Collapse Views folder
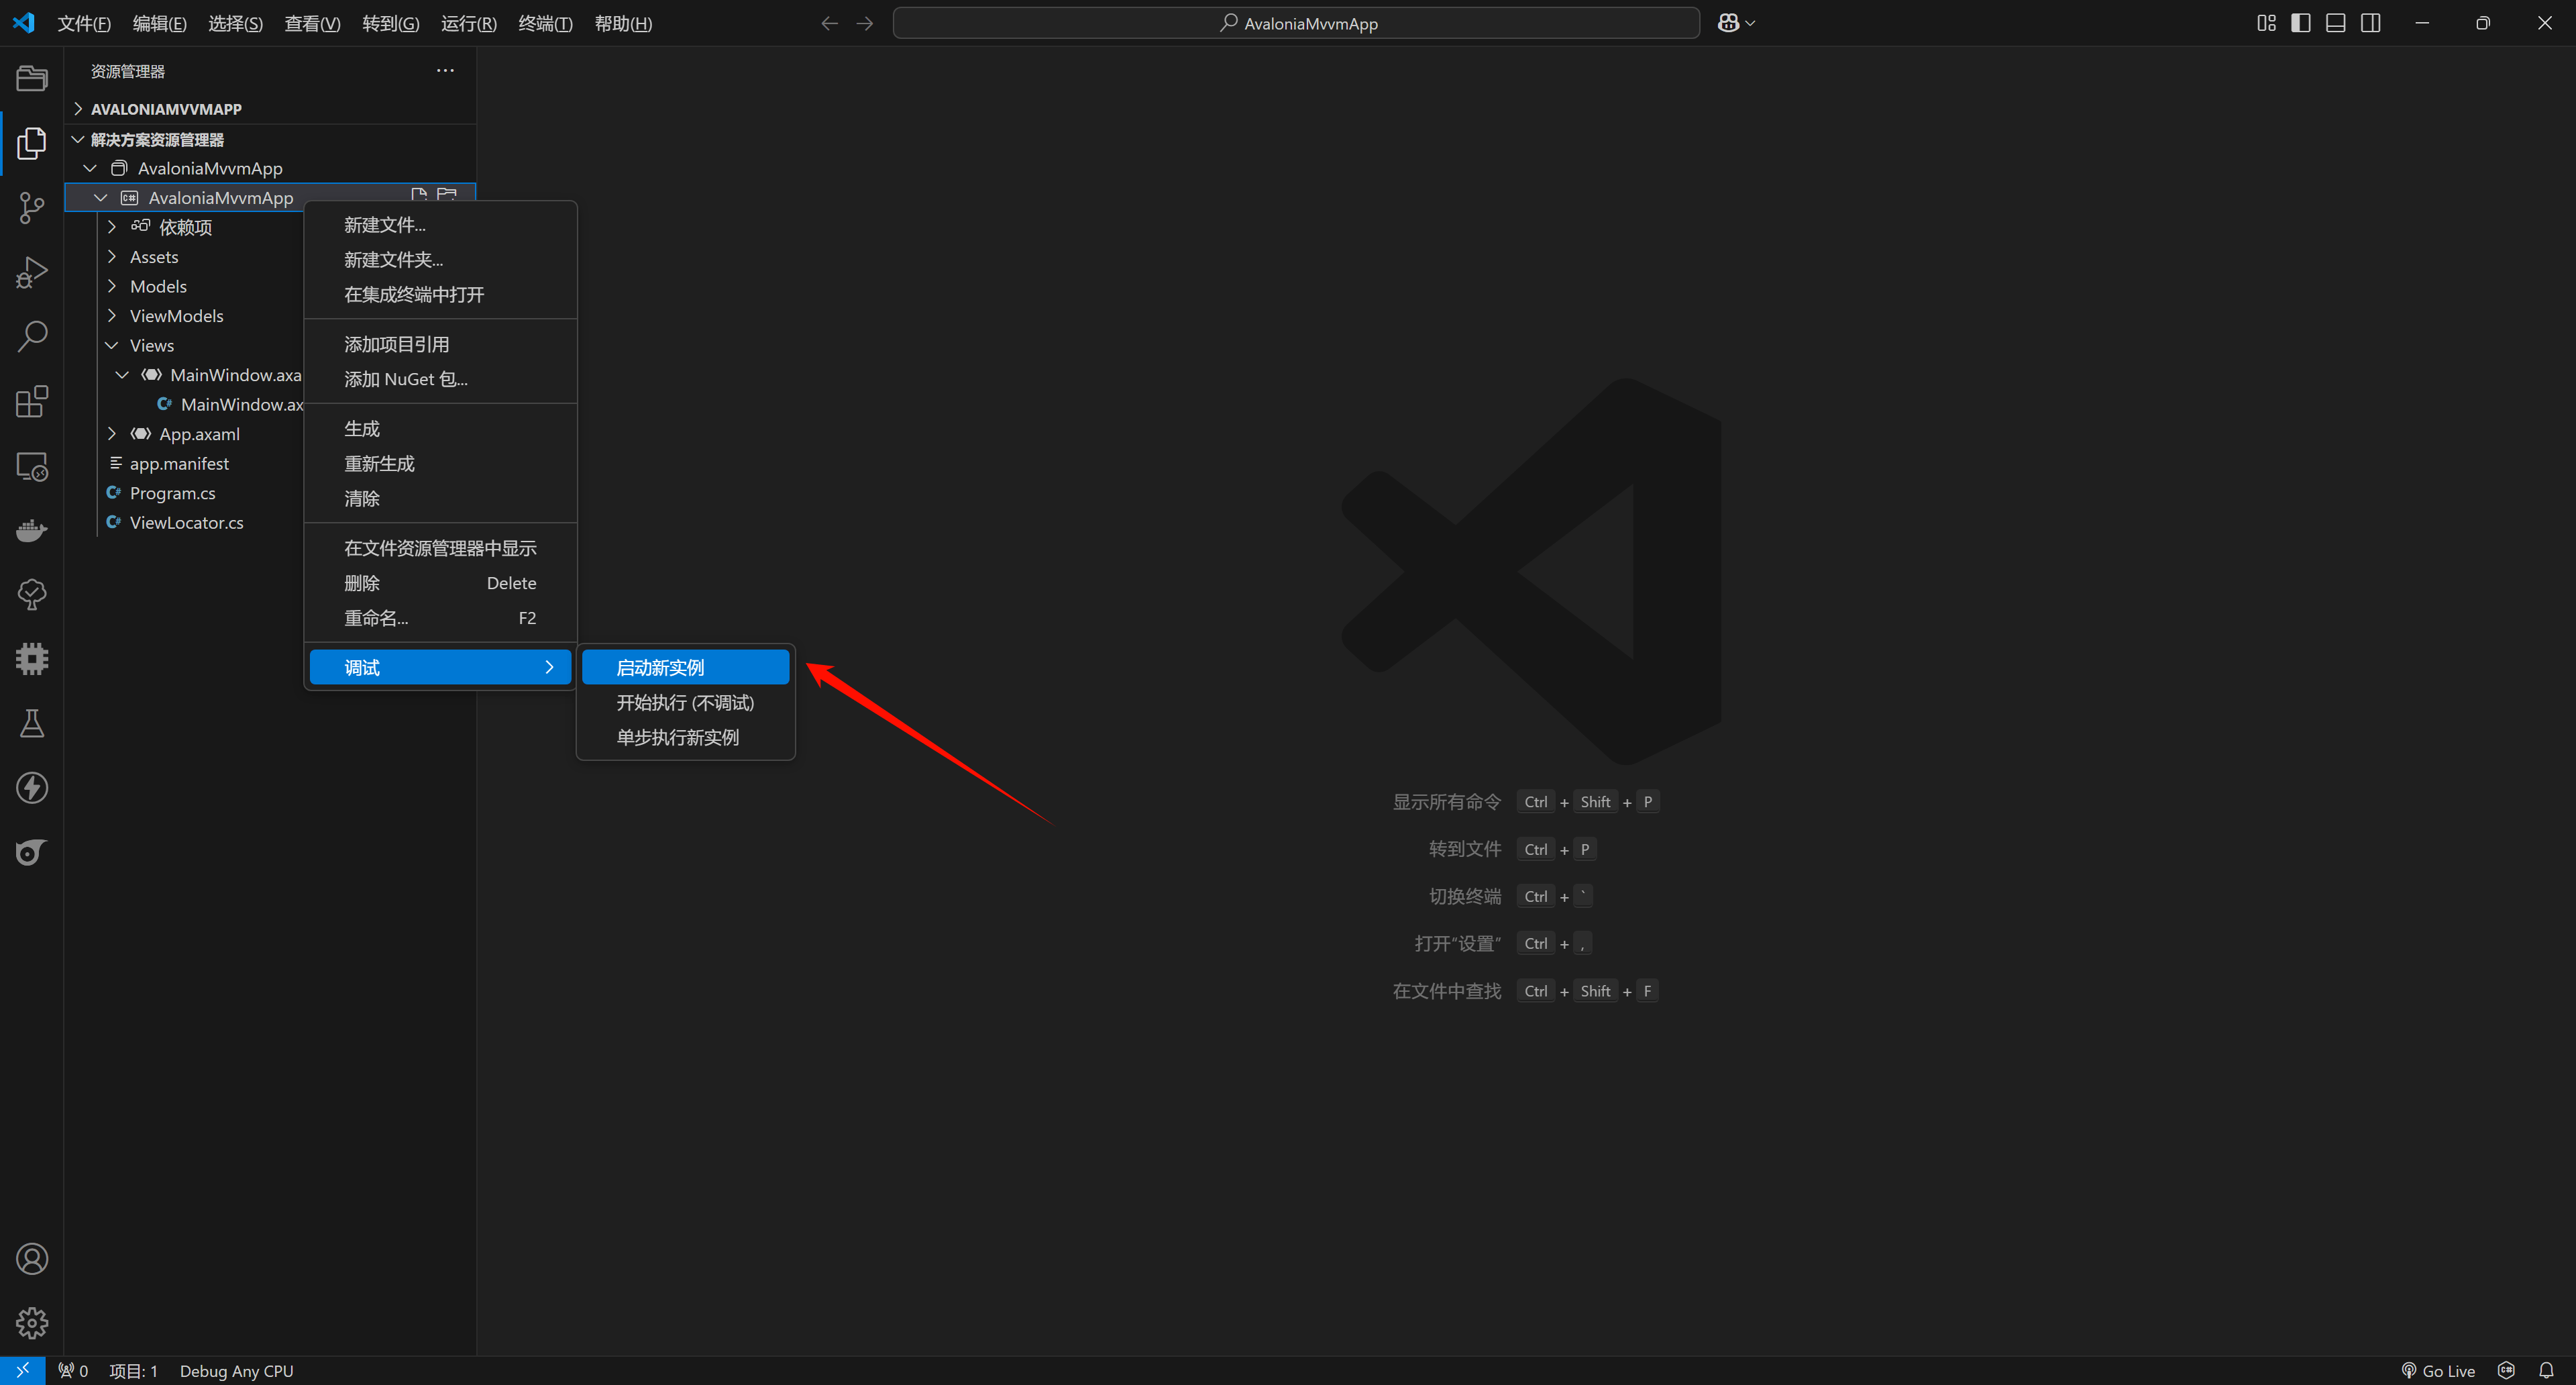 (112, 345)
